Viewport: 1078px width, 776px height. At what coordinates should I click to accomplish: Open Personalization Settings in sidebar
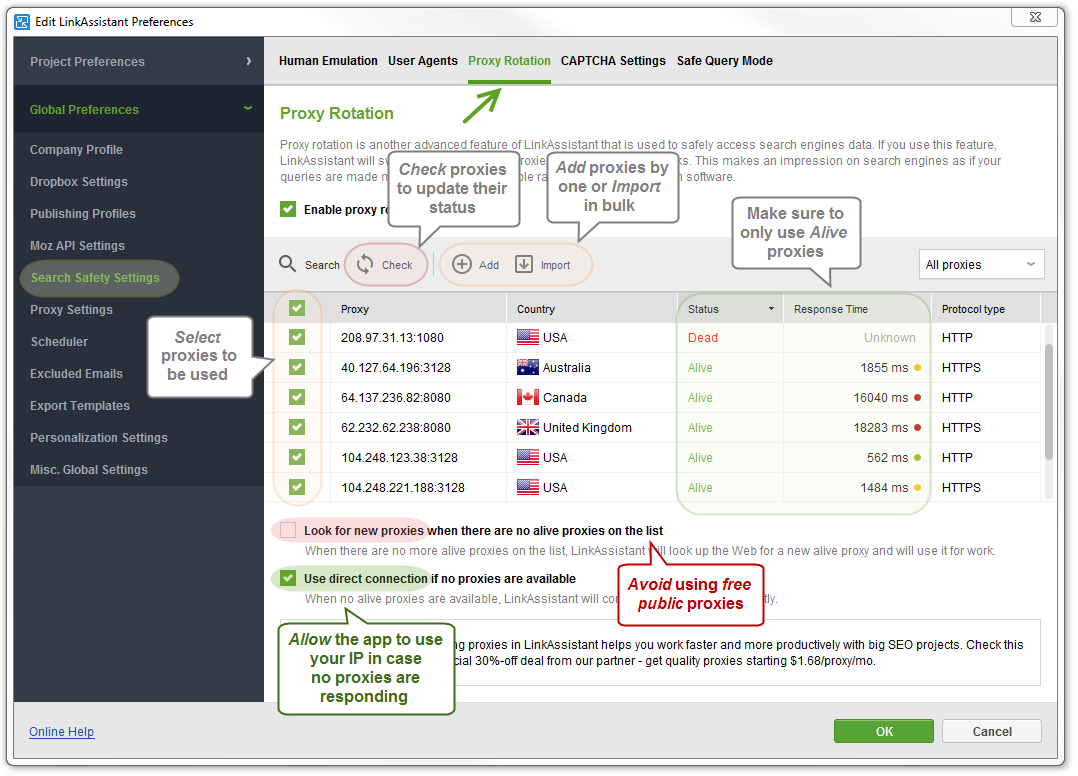(98, 438)
